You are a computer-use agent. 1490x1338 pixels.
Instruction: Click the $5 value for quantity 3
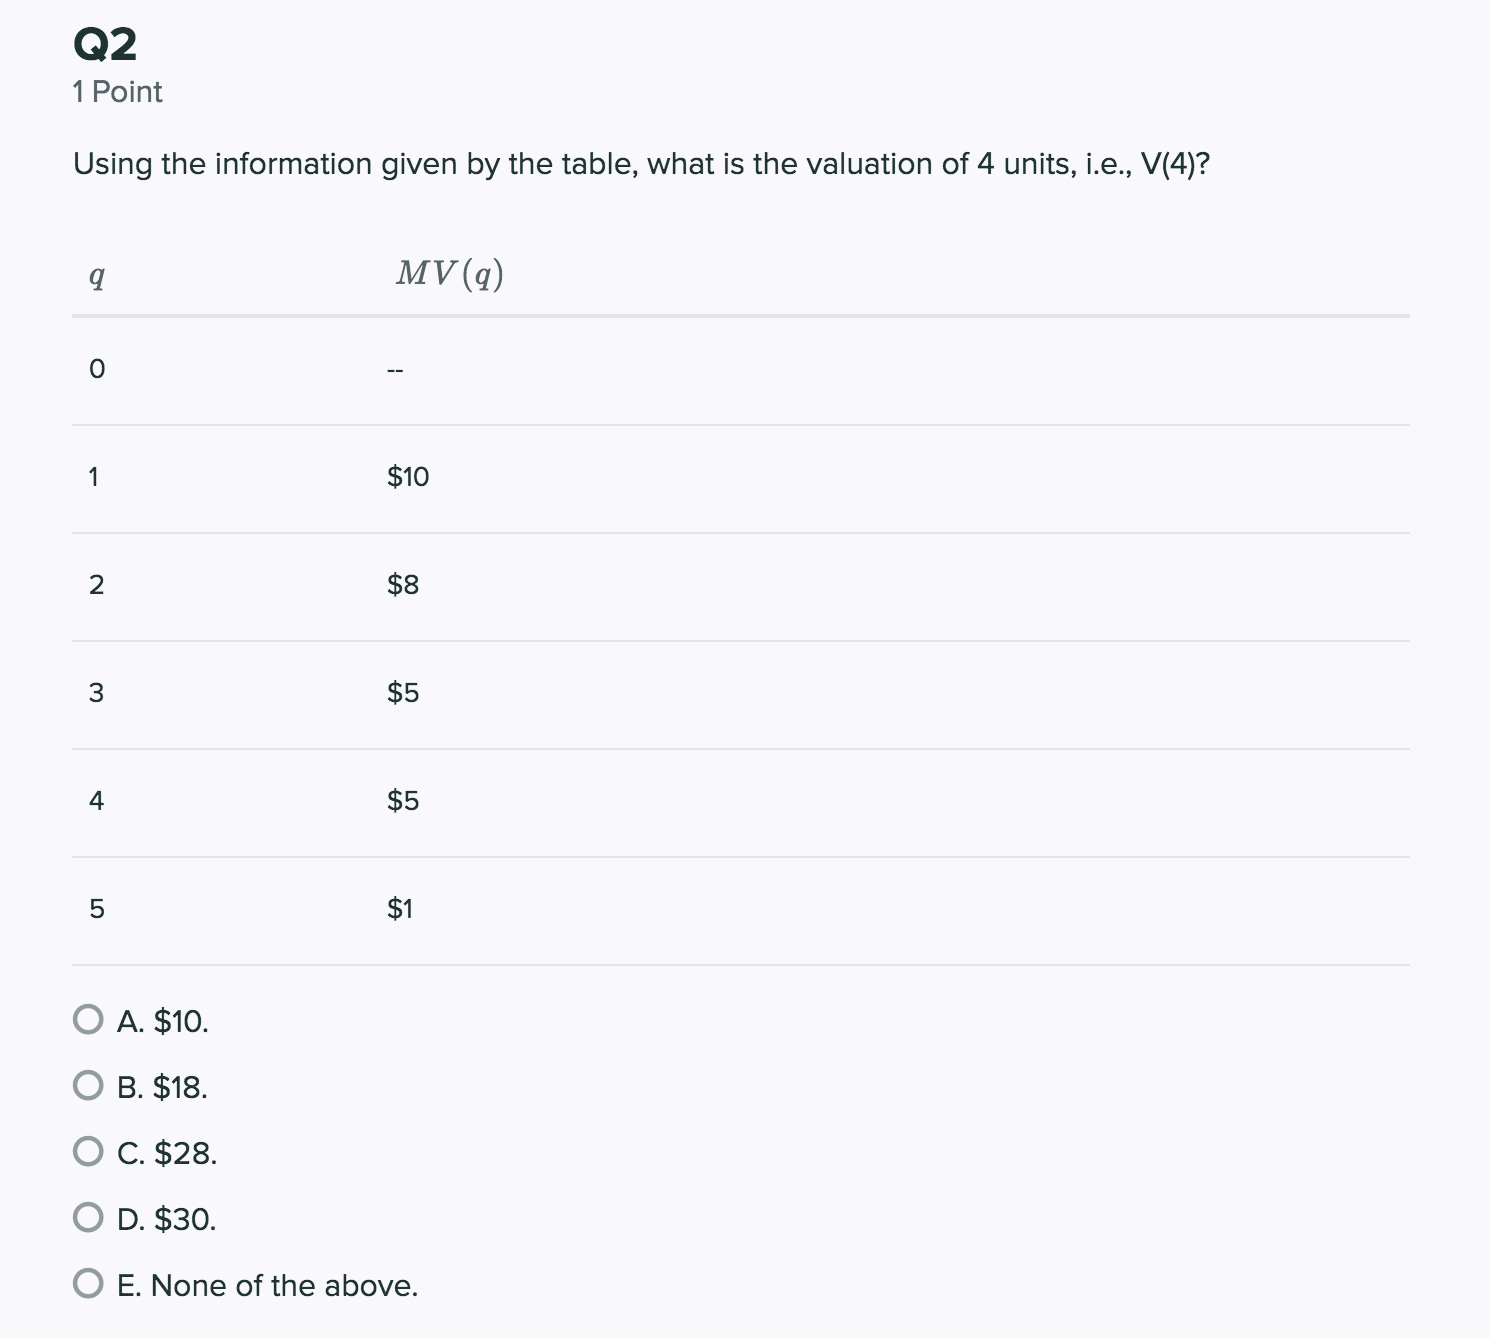coord(402,692)
